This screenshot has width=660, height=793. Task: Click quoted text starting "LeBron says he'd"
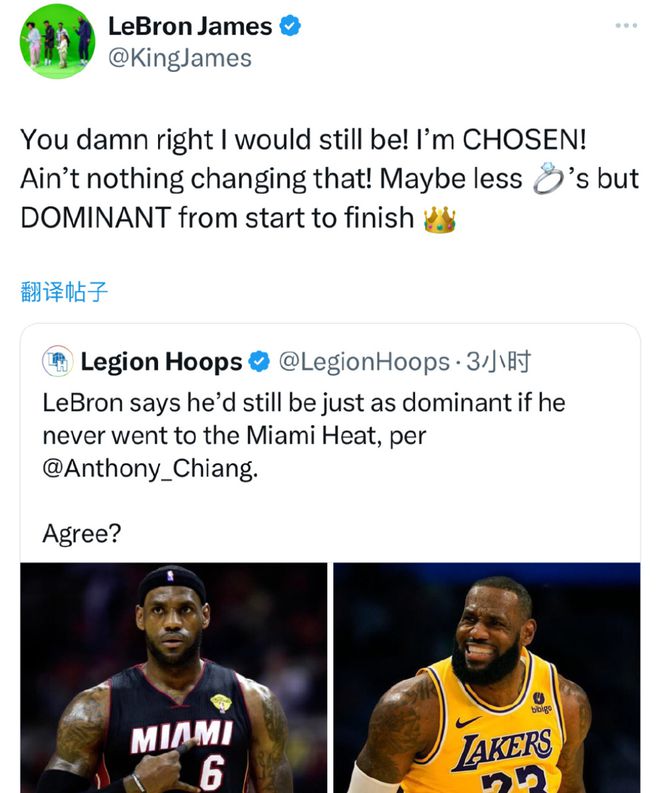pyautogui.click(x=303, y=403)
